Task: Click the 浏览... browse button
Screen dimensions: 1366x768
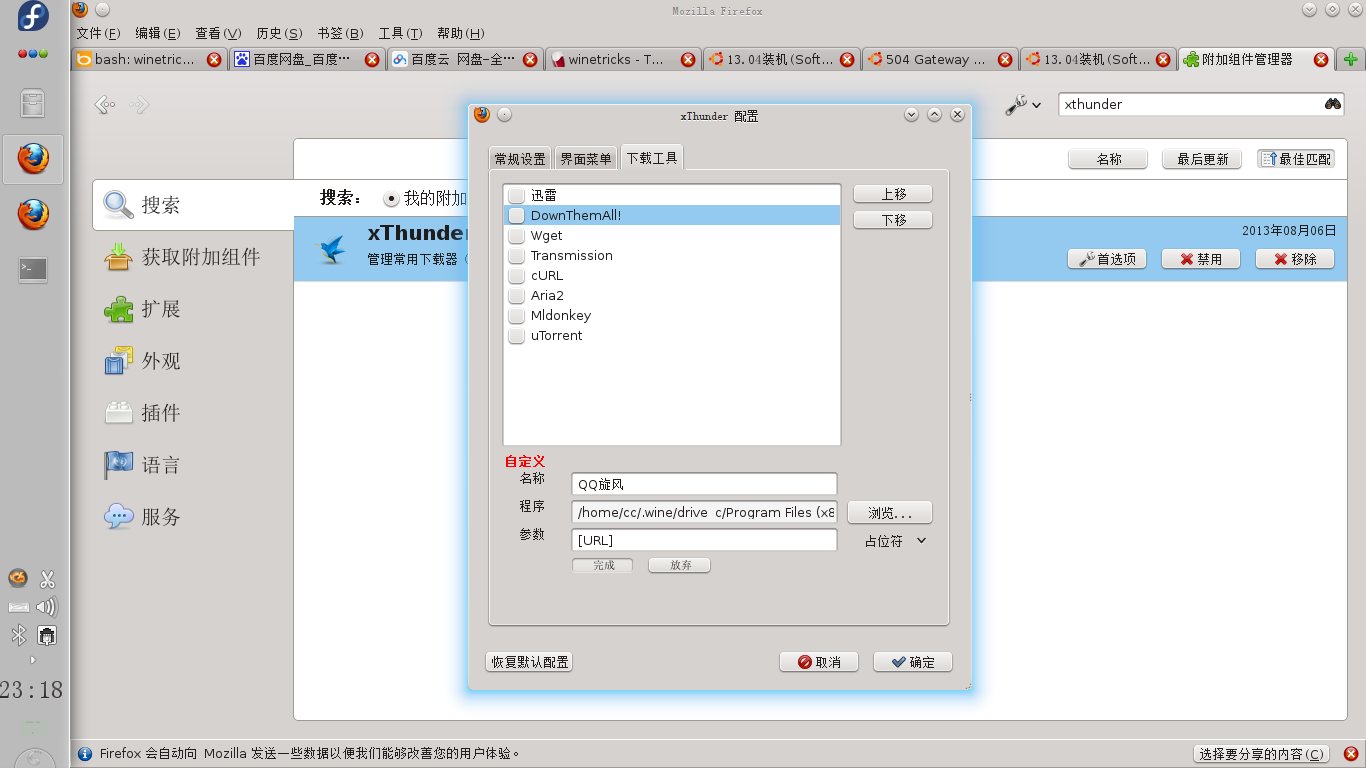Action: 890,513
